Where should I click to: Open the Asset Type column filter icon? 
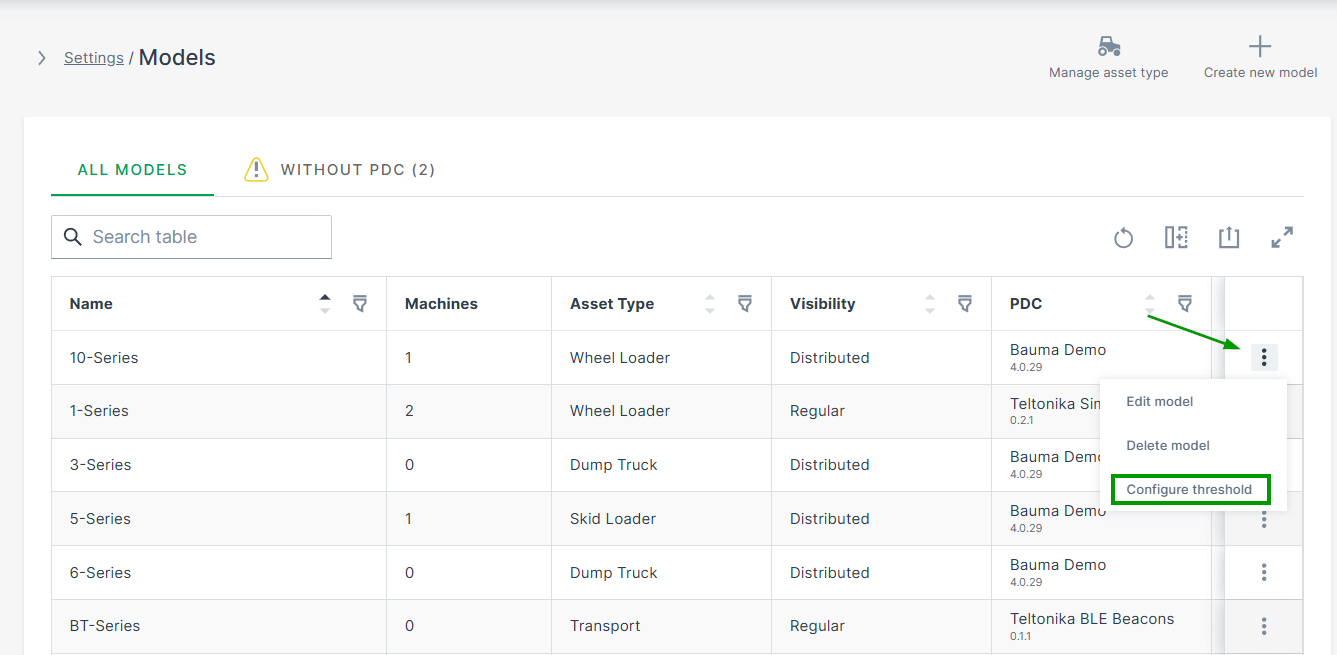click(x=745, y=304)
